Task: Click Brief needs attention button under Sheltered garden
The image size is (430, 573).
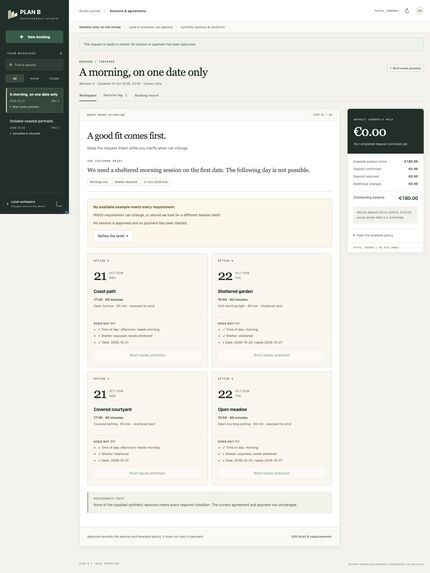Action: click(272, 355)
